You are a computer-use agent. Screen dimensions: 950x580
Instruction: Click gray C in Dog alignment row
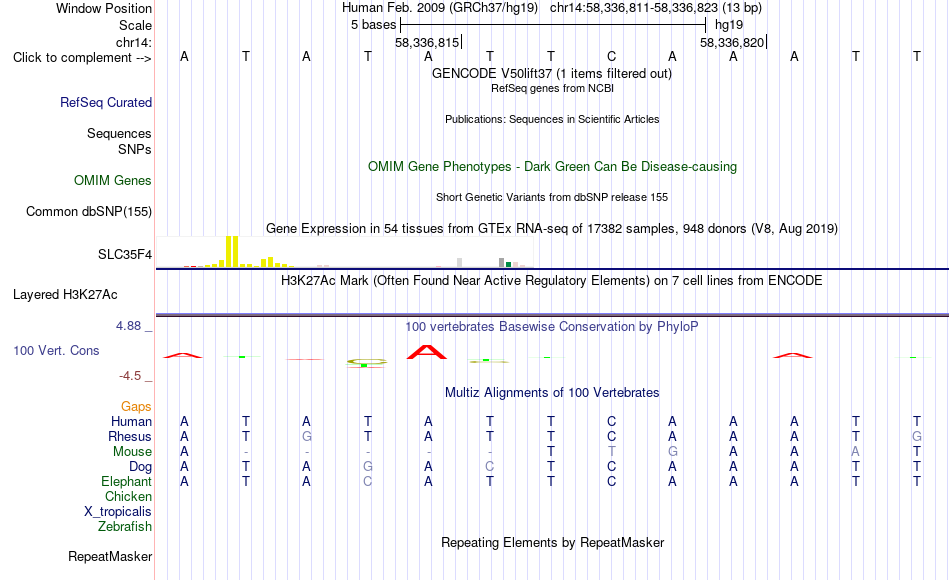(x=490, y=467)
